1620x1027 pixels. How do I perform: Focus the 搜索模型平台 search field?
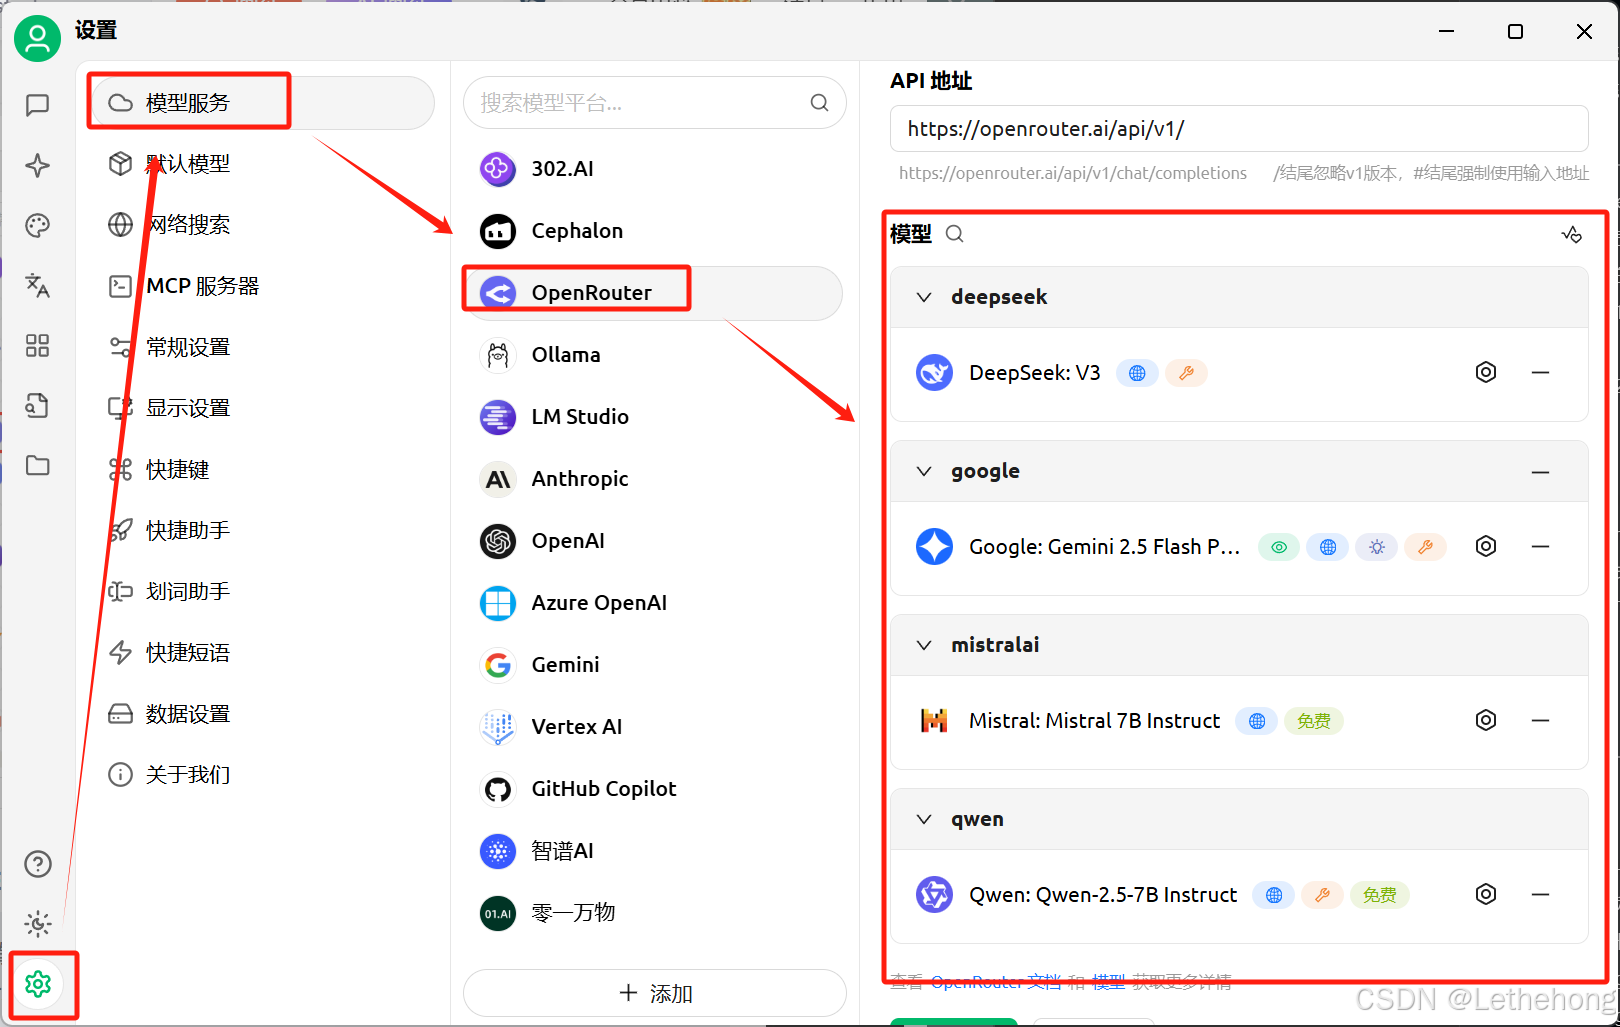pos(655,102)
